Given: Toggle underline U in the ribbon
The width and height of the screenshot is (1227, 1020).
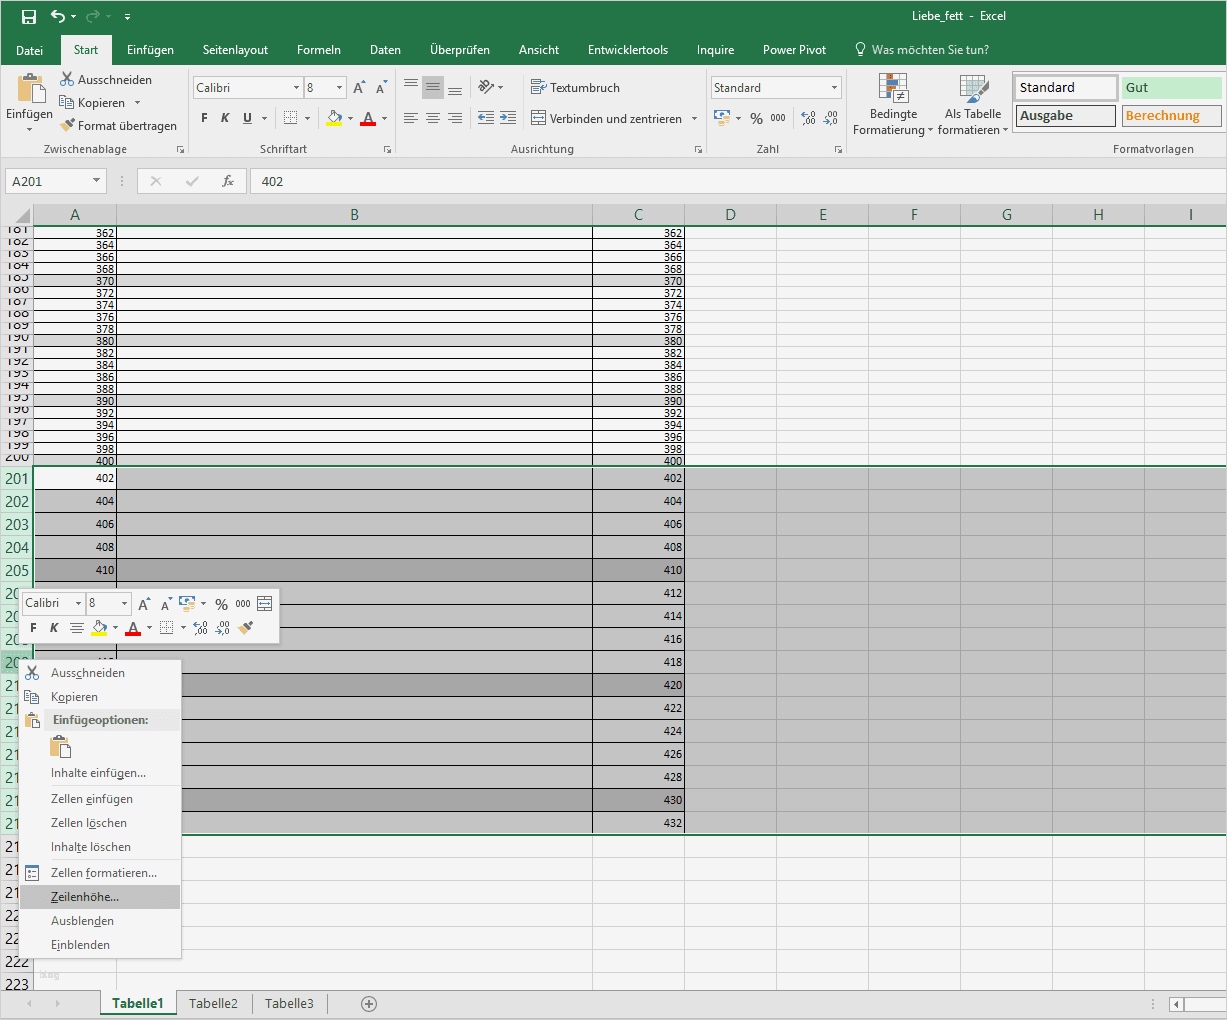Looking at the screenshot, I should pyautogui.click(x=247, y=118).
